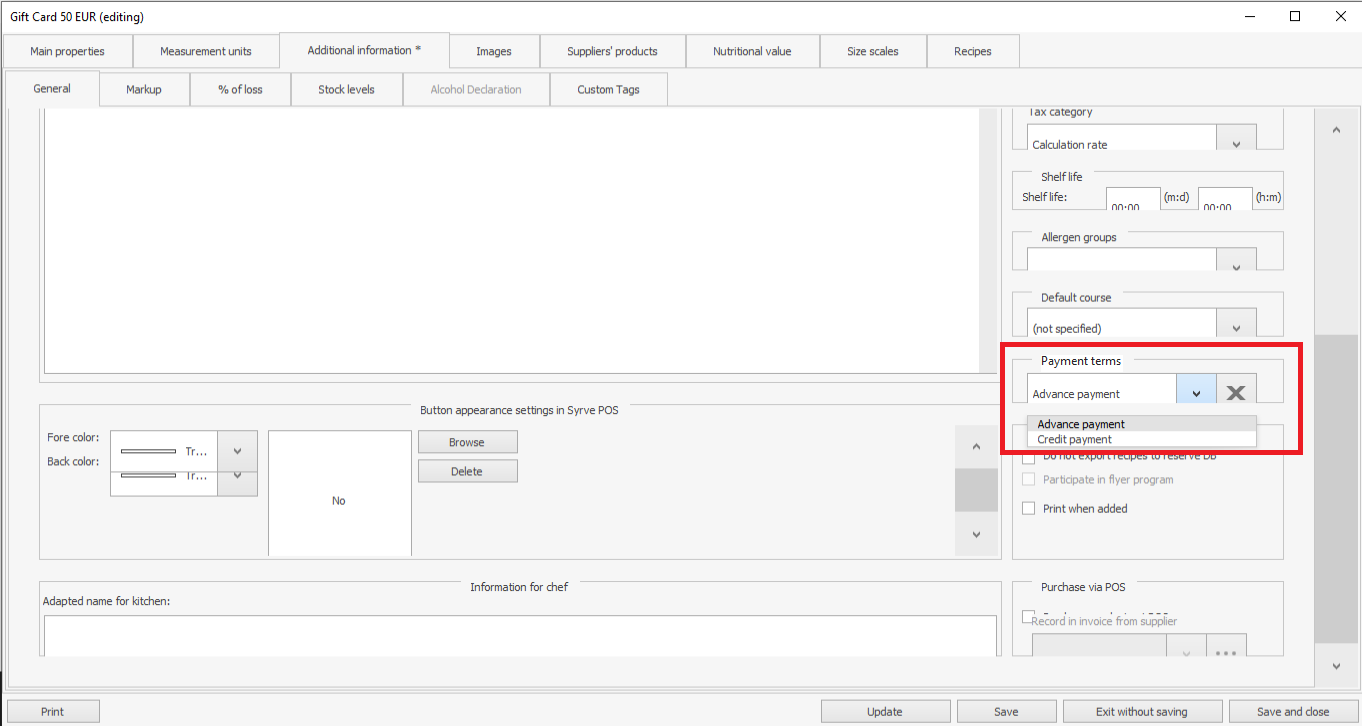Click the main panel scroll down arrow
Viewport: 1362px width, 726px height.
click(1336, 666)
